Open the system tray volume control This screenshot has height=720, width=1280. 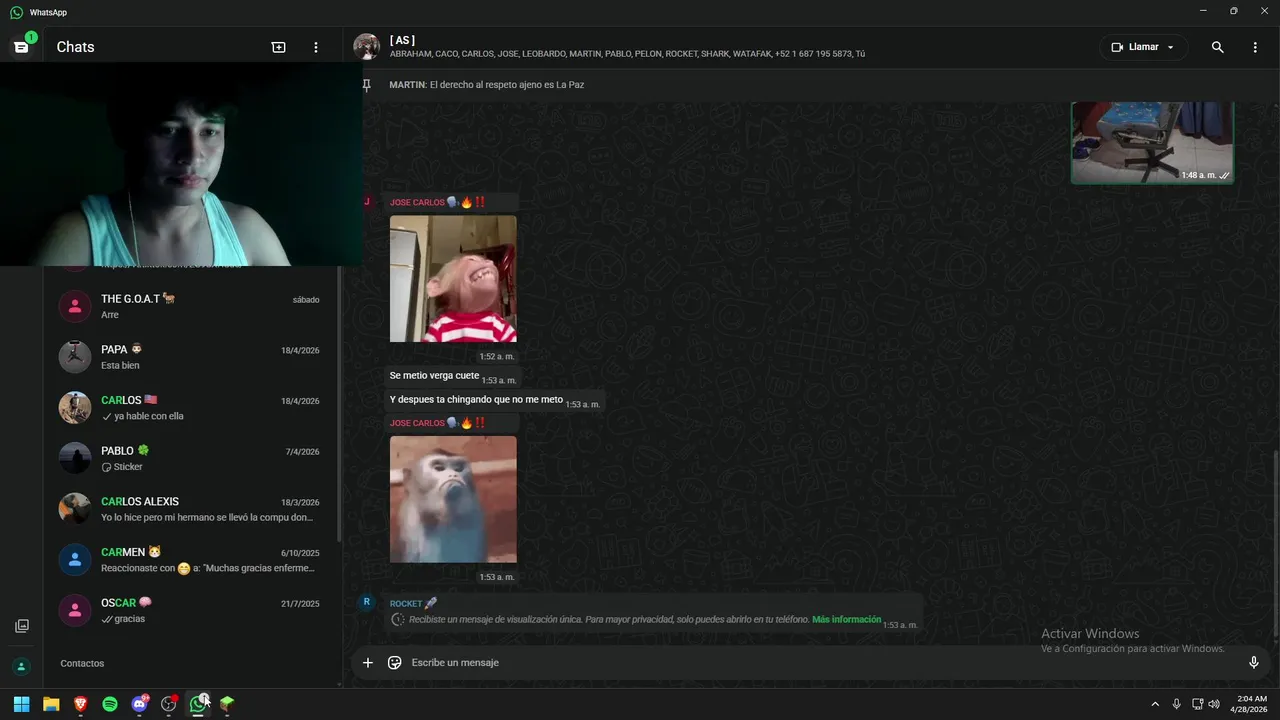point(1214,704)
